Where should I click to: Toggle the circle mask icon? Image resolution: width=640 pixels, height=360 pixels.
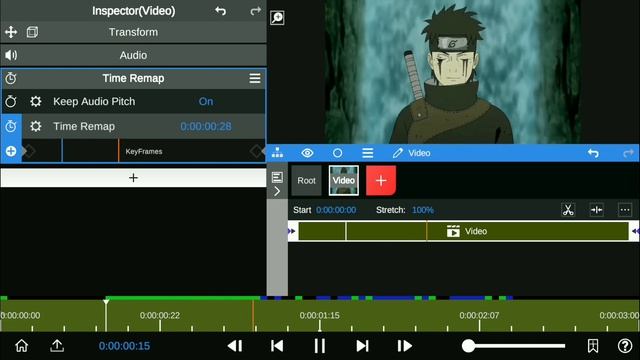pos(338,153)
